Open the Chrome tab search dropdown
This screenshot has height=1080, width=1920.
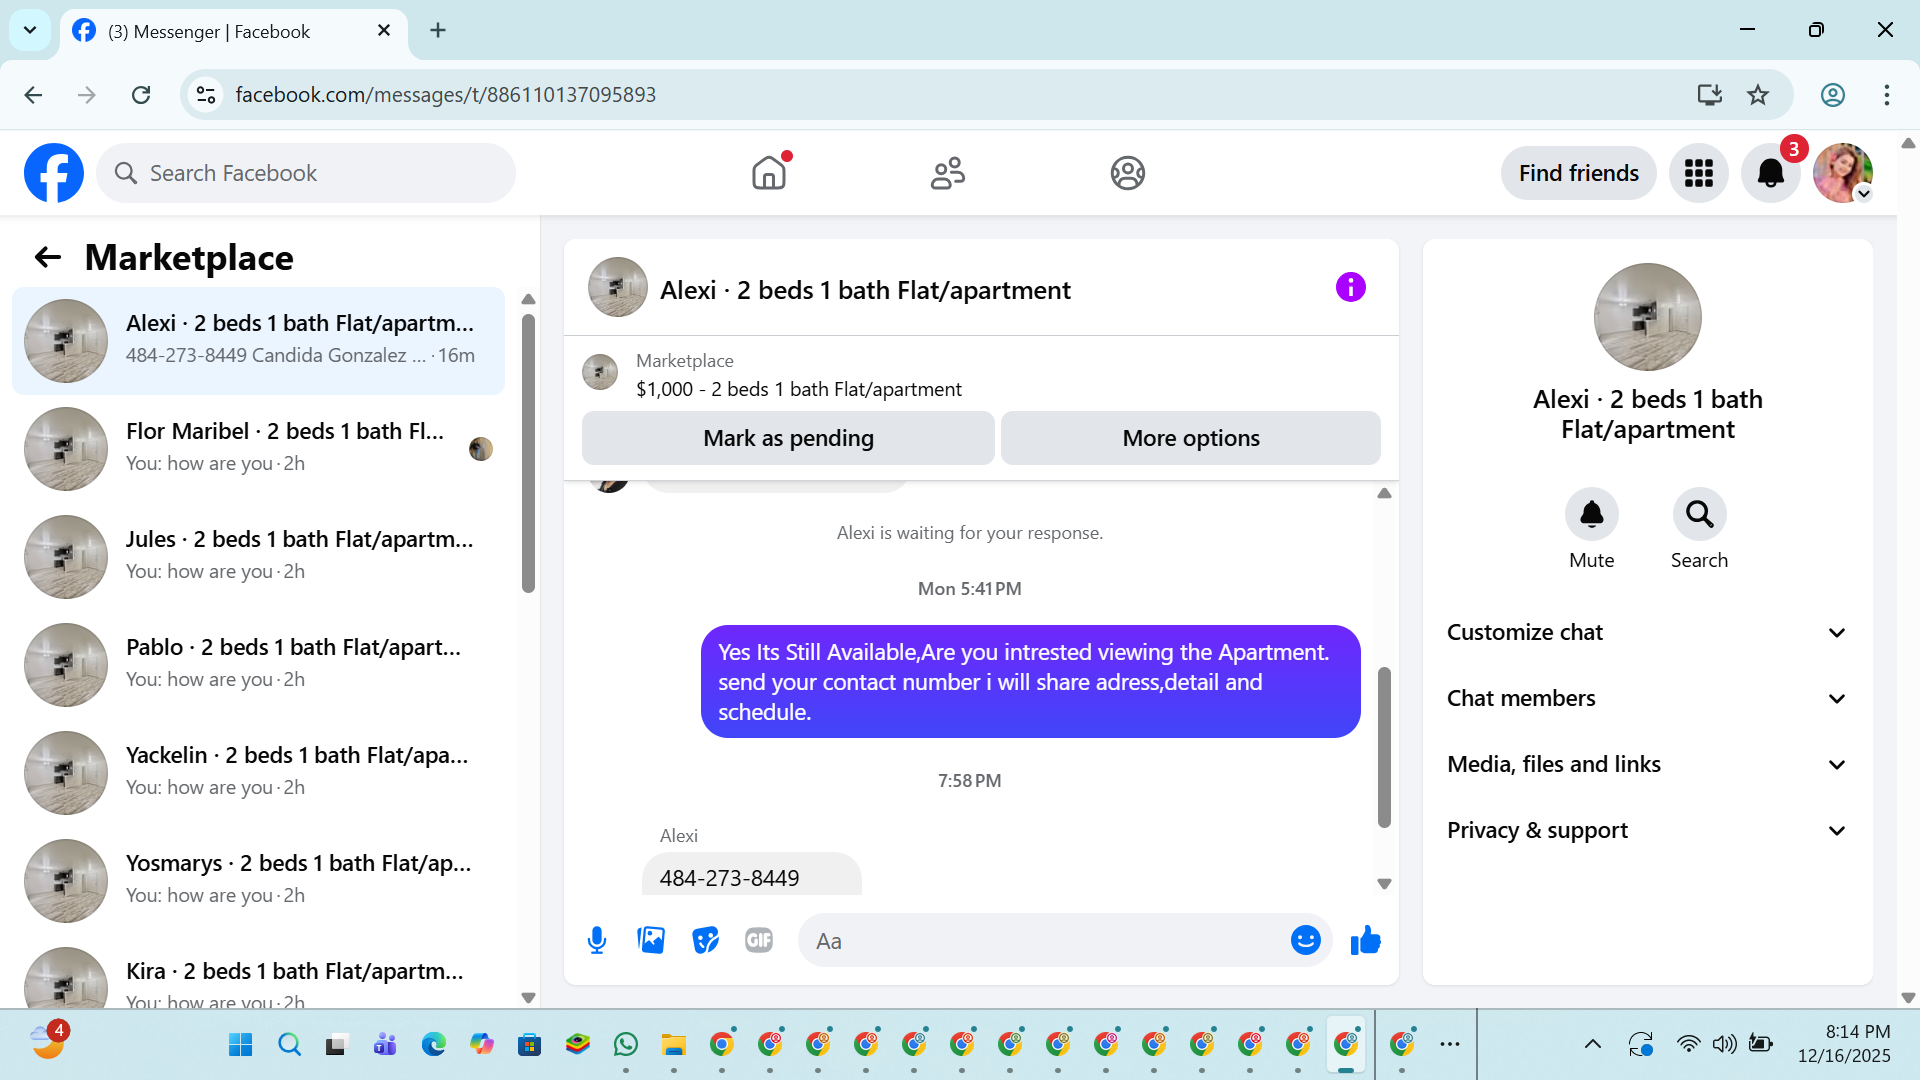[30, 30]
